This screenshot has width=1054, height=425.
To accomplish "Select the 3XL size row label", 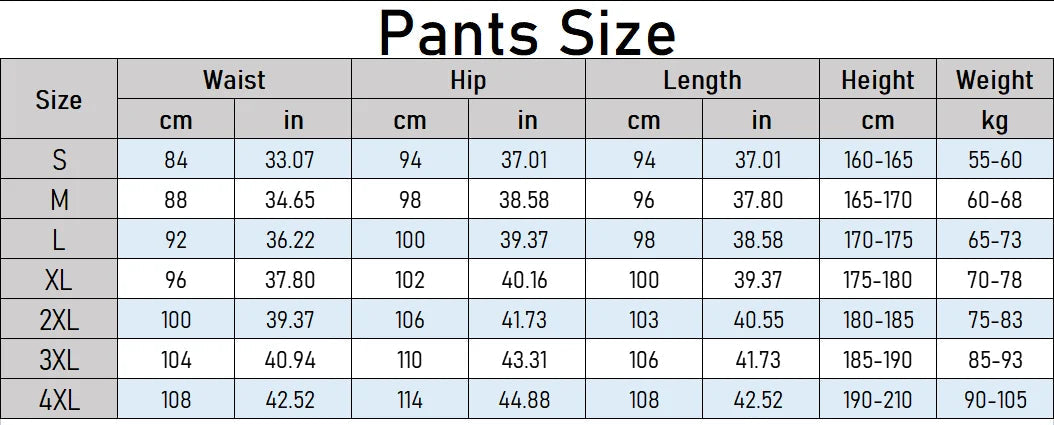I will [x=59, y=360].
